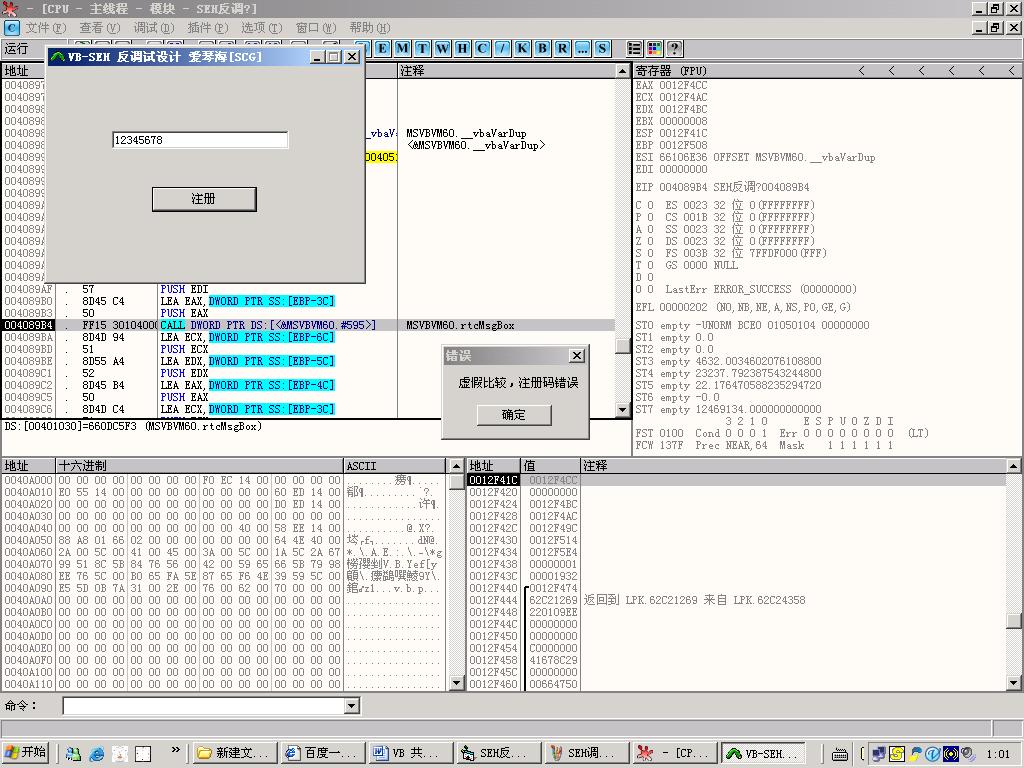Click the serial input field containing 12345678
1024x768 pixels.
(x=200, y=140)
